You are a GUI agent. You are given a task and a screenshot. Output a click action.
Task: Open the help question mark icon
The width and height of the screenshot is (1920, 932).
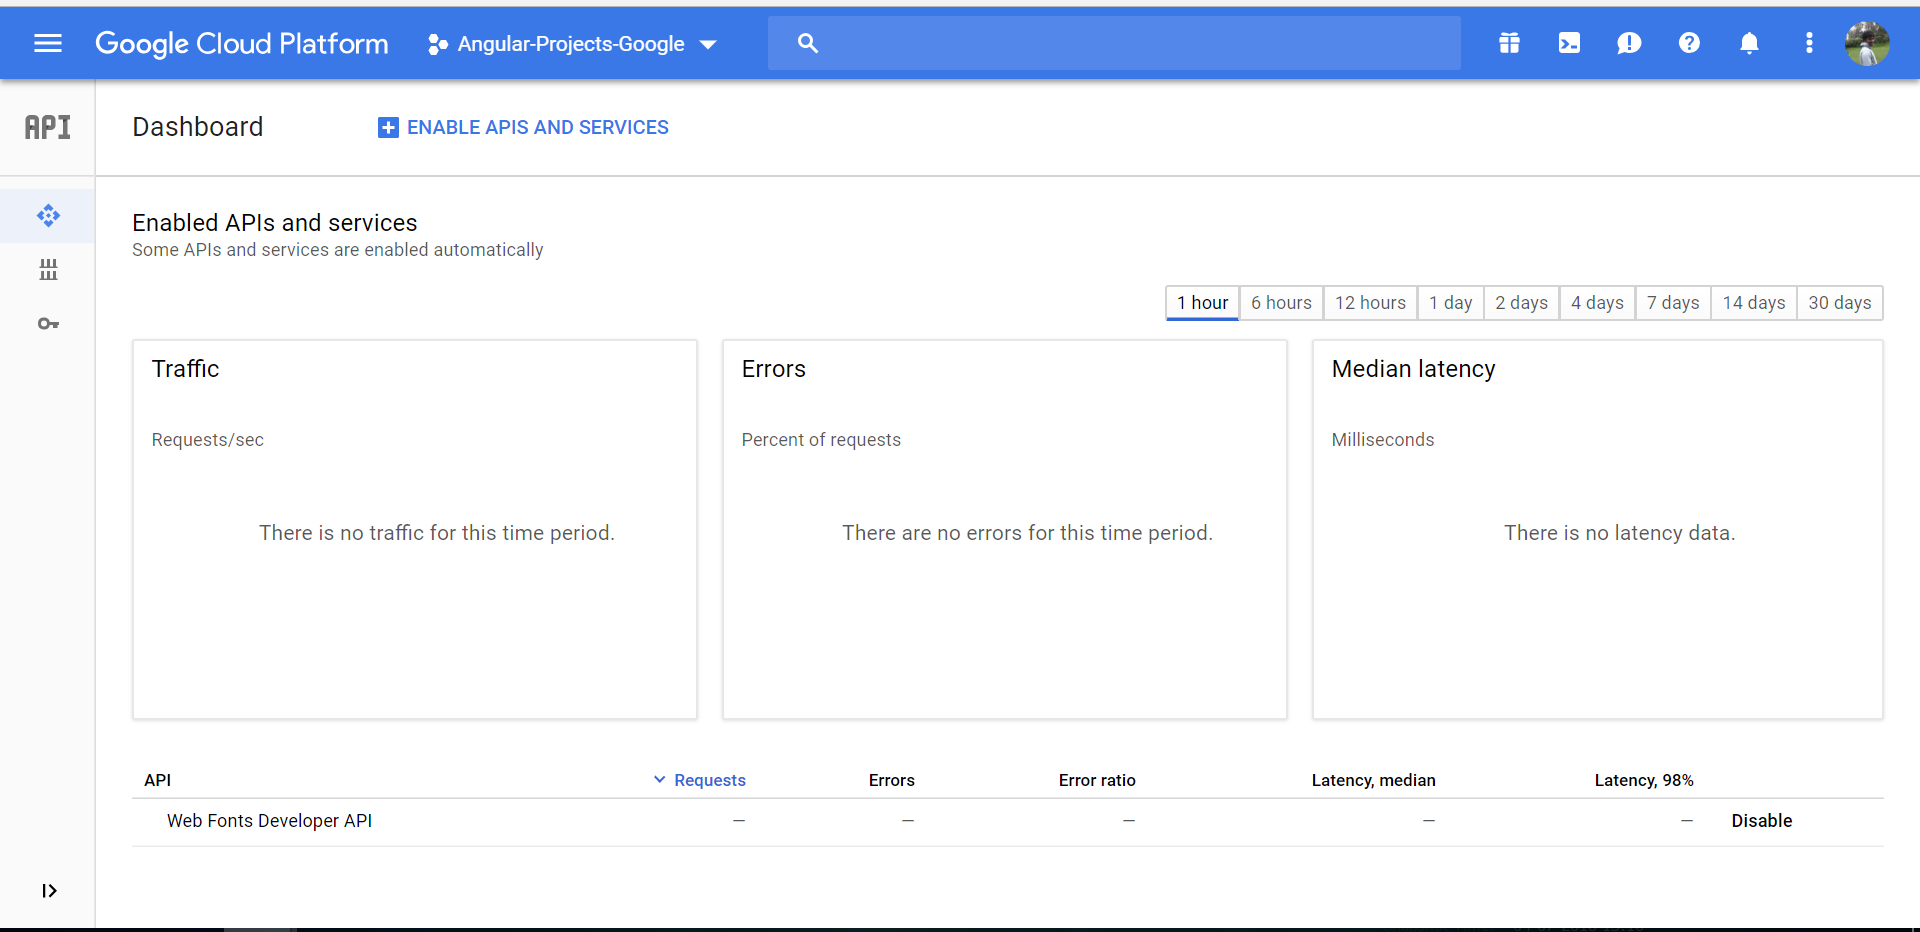pos(1689,43)
